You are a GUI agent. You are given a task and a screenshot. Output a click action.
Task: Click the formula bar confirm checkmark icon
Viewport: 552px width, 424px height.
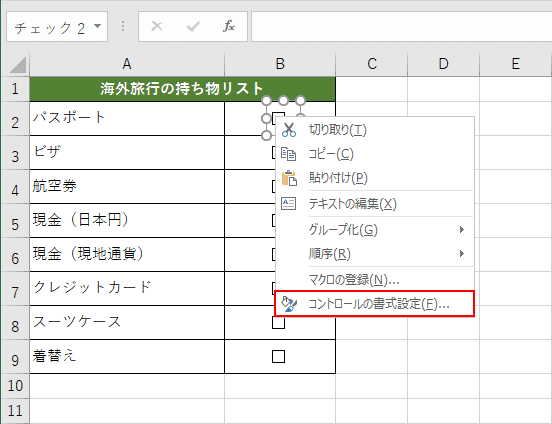[x=193, y=26]
